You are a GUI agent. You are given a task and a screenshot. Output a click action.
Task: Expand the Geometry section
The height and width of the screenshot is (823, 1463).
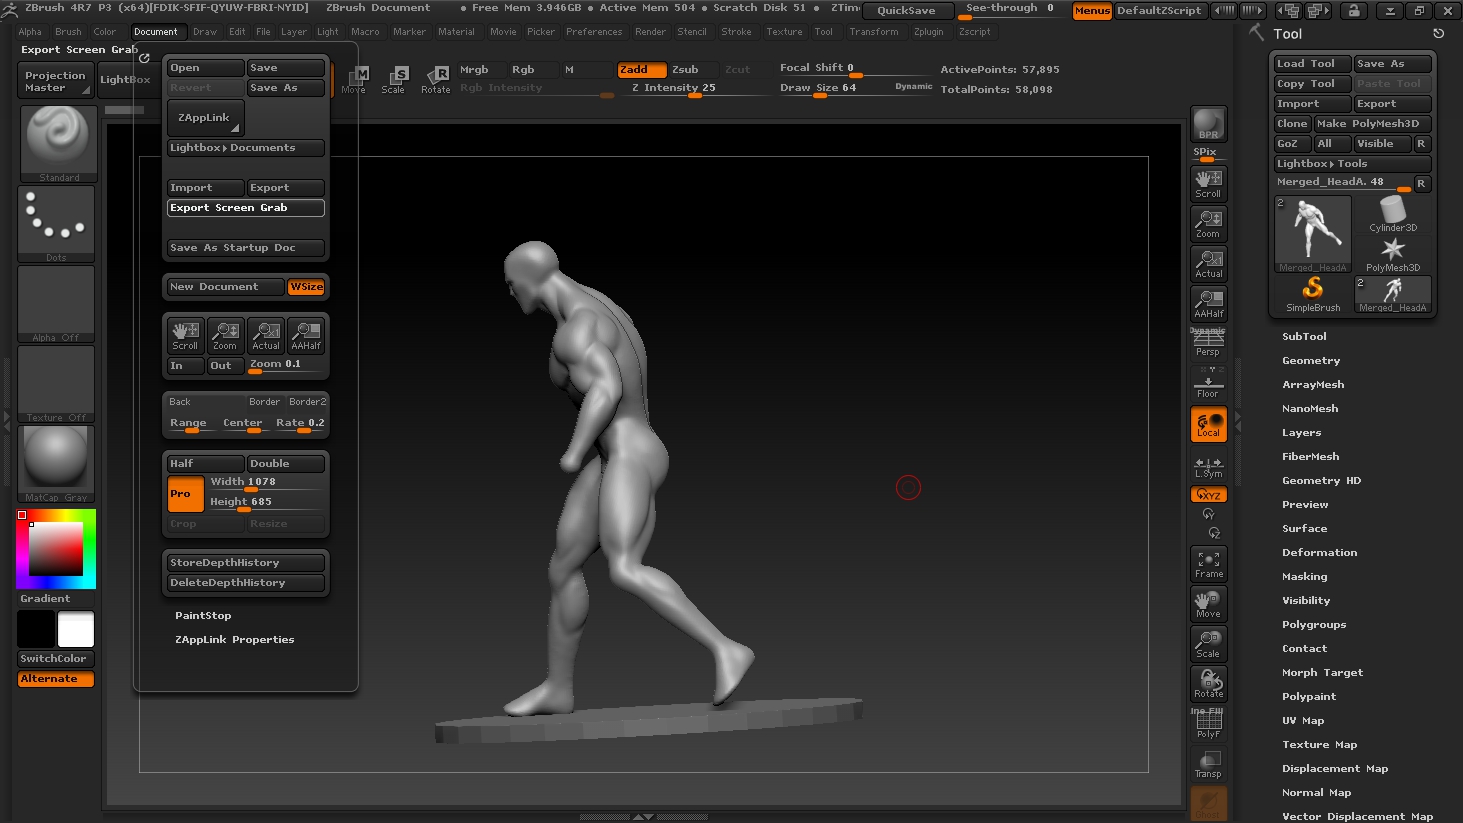click(x=1311, y=361)
